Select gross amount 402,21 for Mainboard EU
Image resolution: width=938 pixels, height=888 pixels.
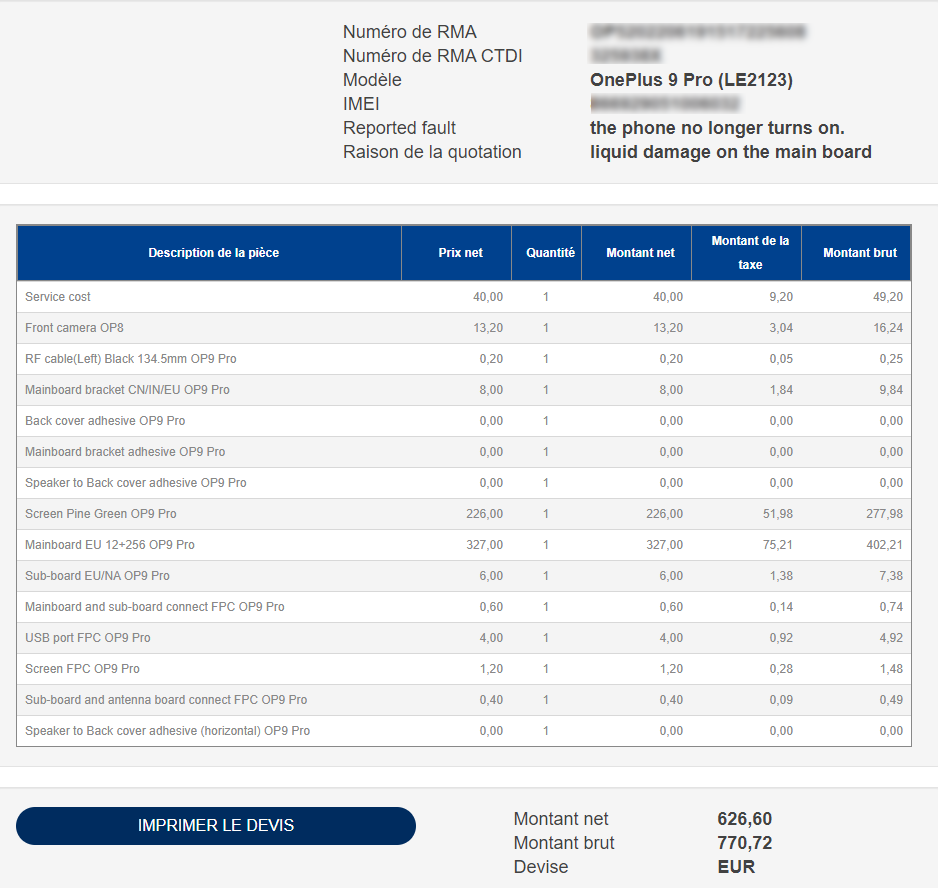tap(885, 545)
